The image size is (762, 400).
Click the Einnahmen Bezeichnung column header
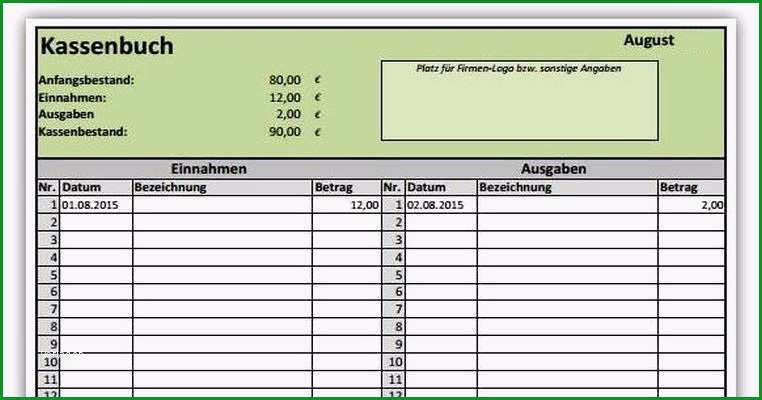coord(222,188)
